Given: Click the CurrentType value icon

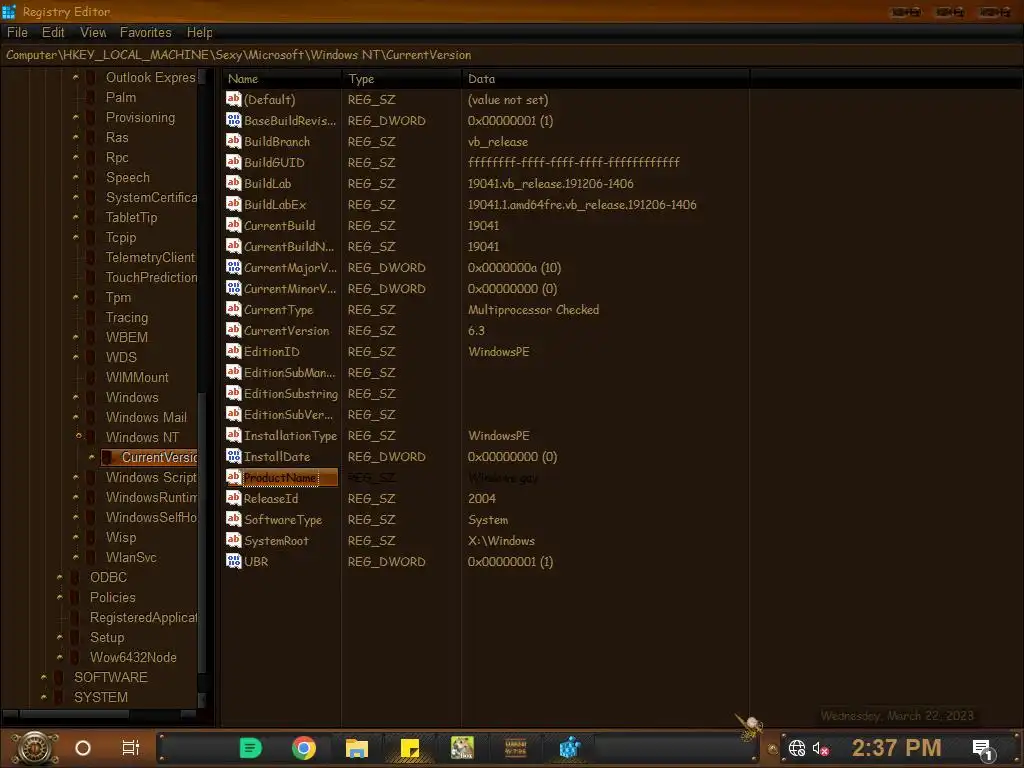Looking at the screenshot, I should 233,309.
